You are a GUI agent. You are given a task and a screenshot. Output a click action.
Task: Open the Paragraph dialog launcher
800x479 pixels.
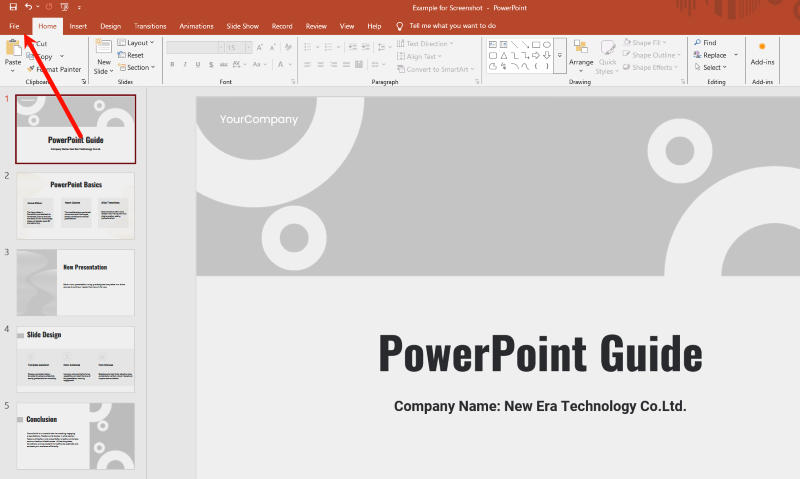477,82
